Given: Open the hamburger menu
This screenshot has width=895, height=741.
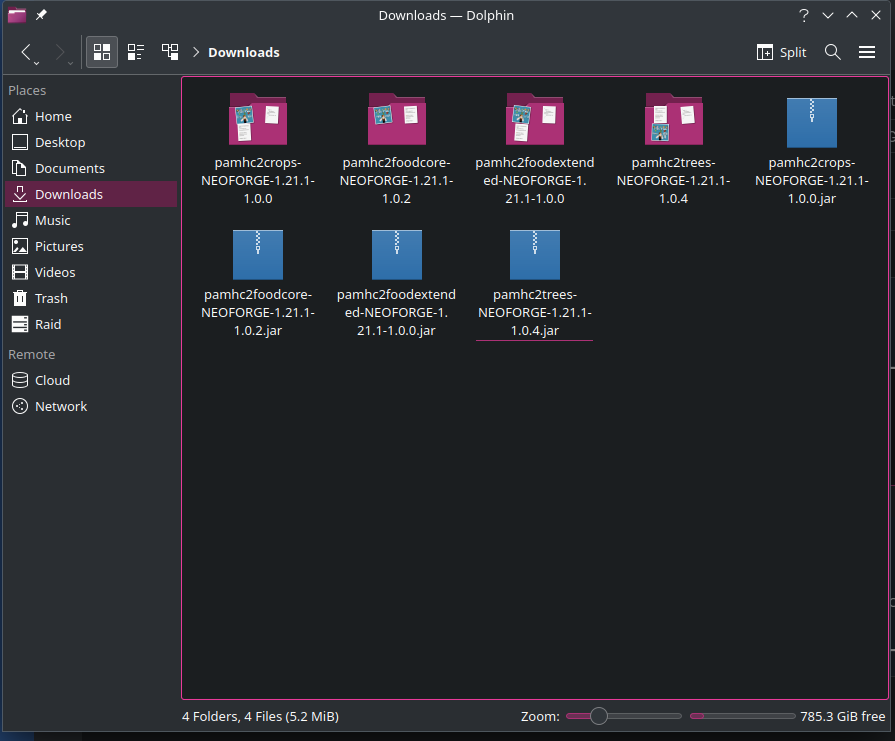Looking at the screenshot, I should tap(867, 52).
